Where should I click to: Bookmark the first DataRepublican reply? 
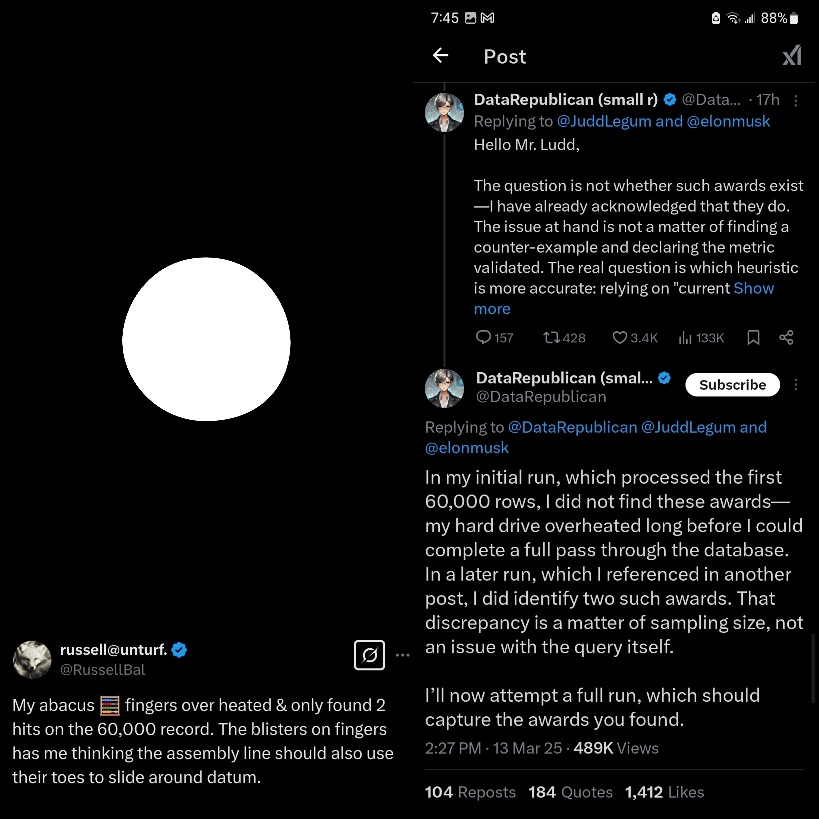point(753,338)
